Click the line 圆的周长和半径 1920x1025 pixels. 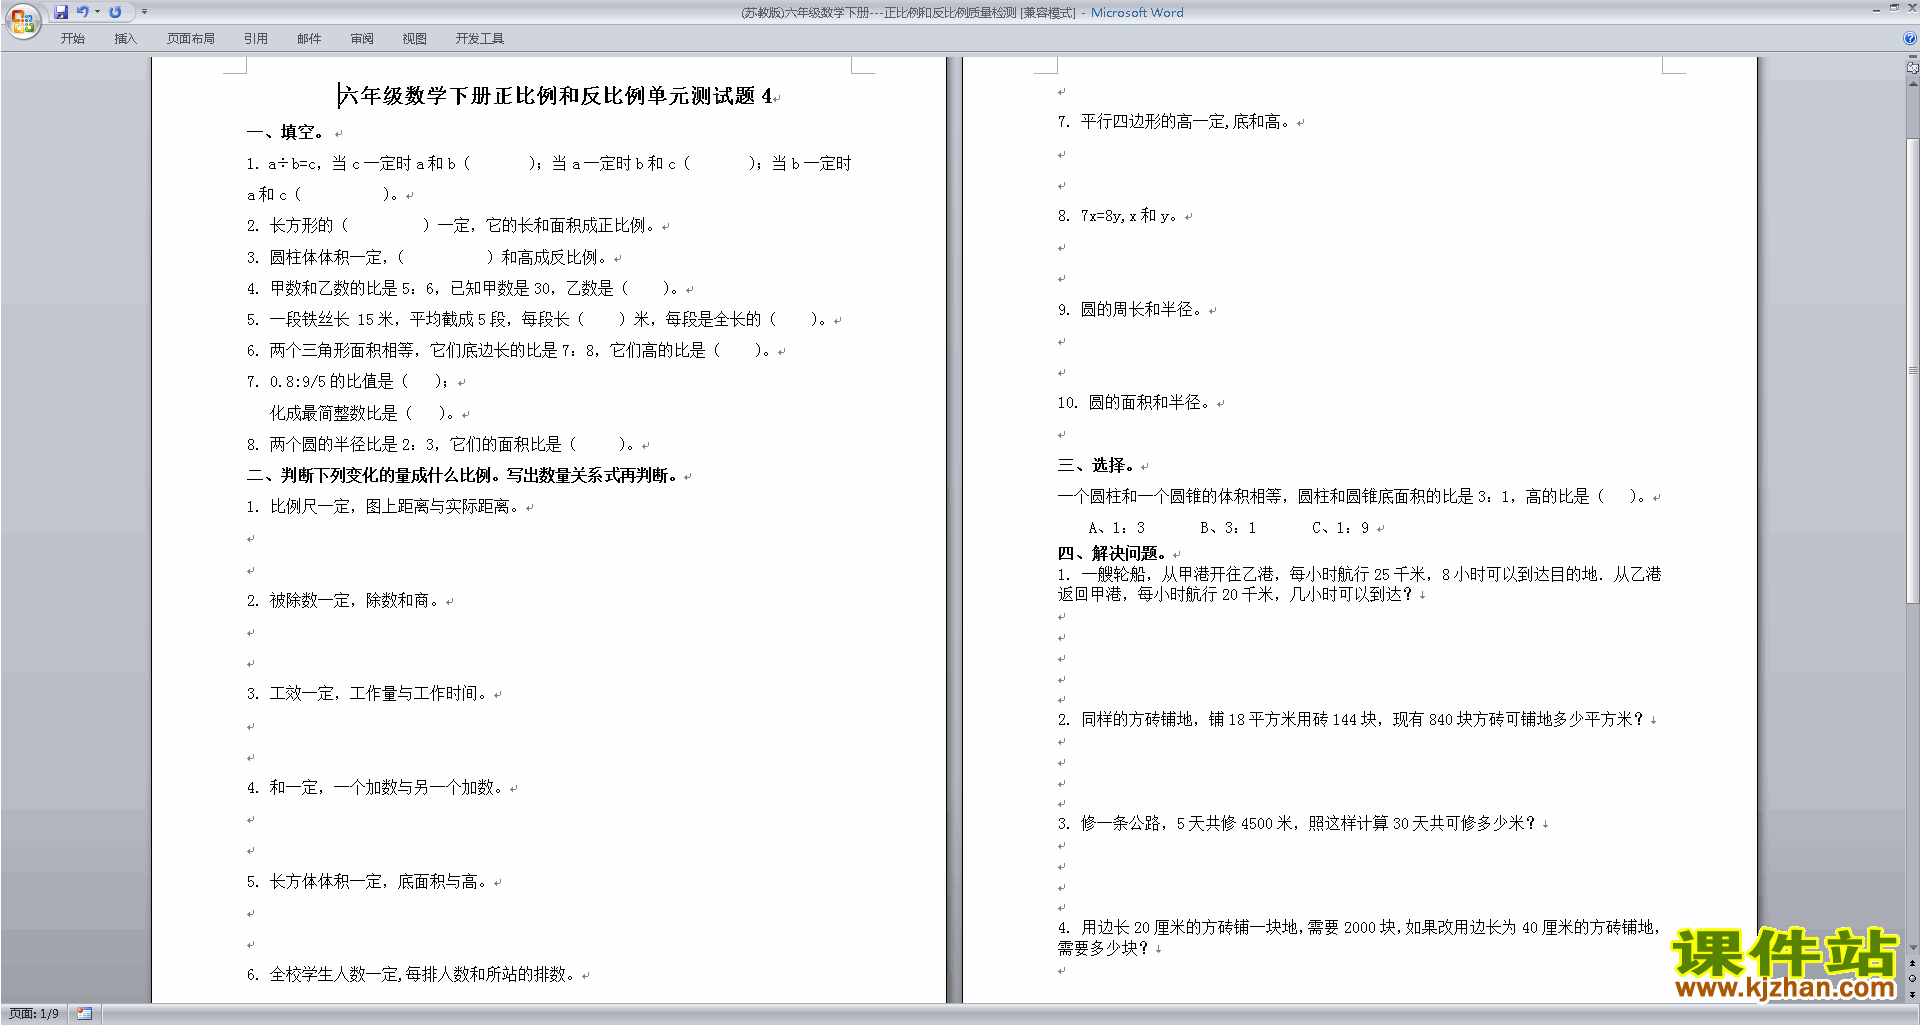[1130, 310]
